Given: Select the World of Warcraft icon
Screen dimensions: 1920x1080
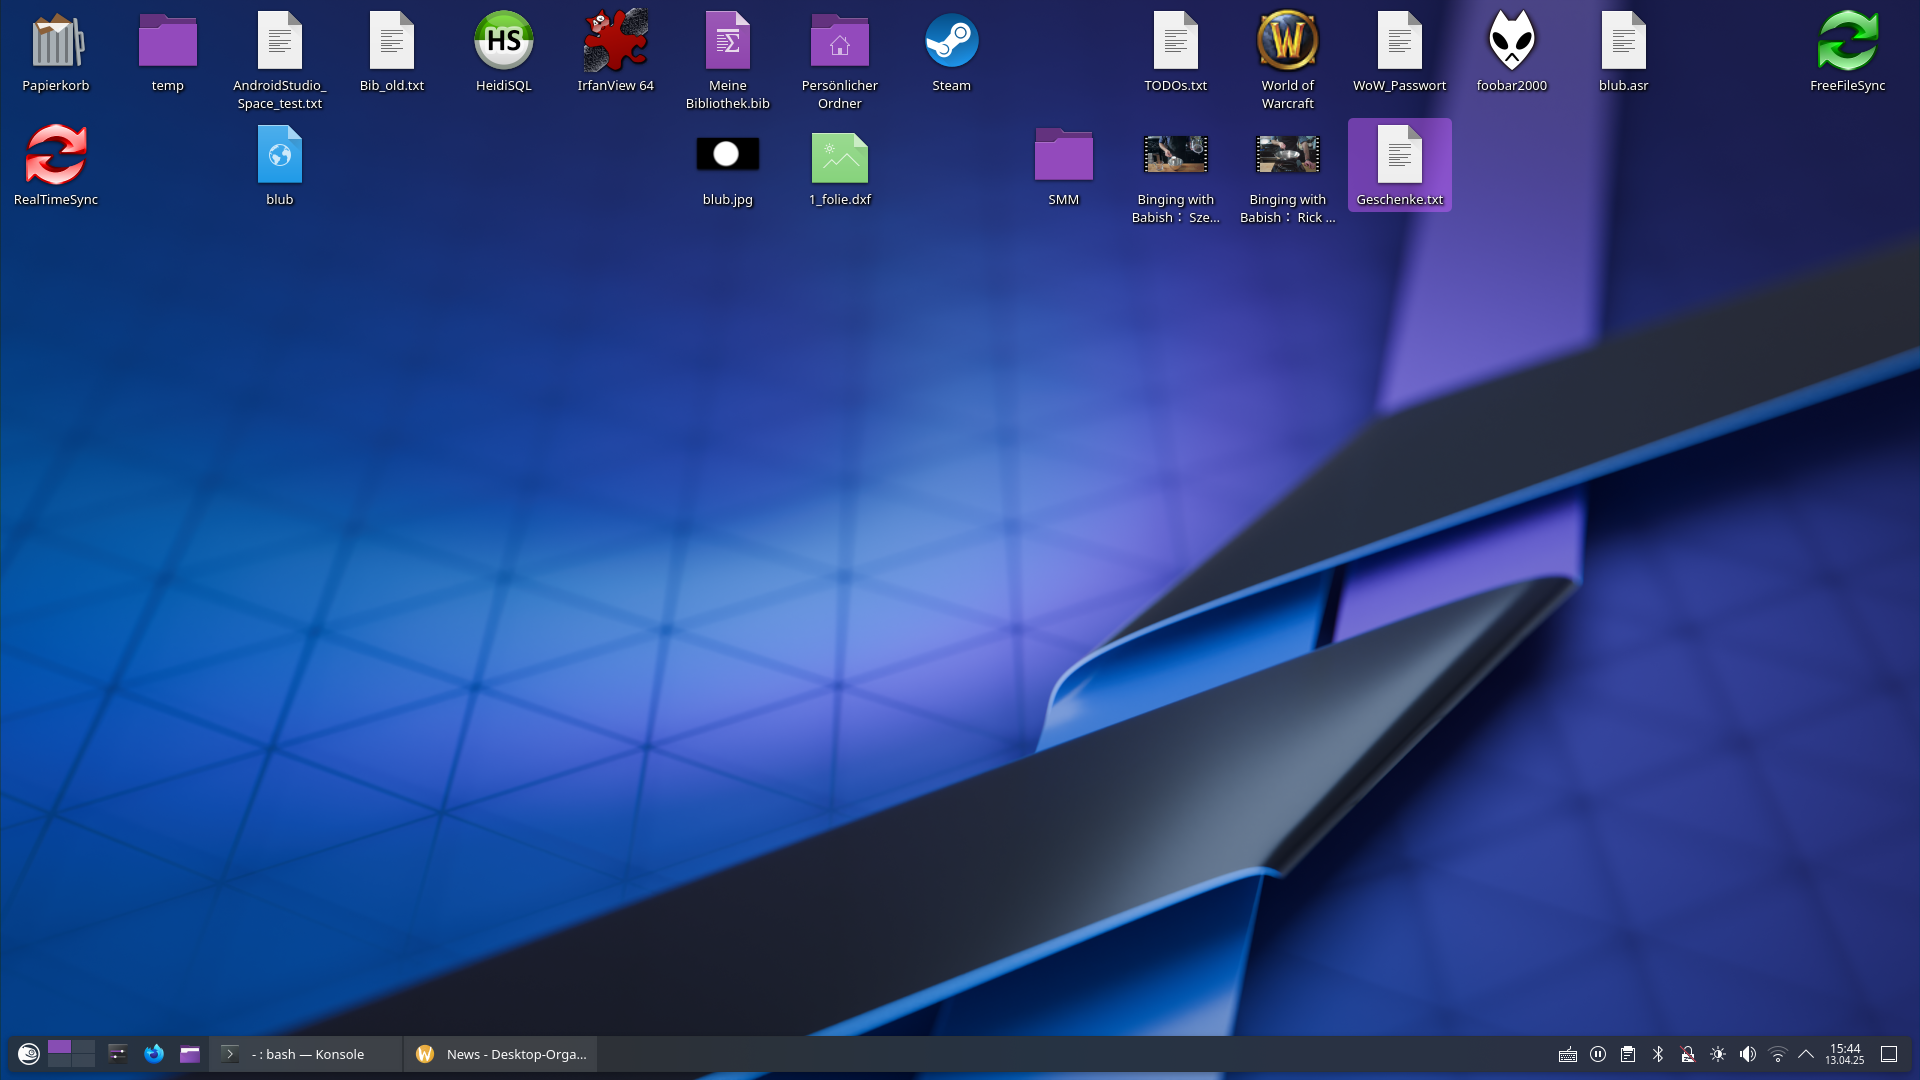Looking at the screenshot, I should click(1287, 42).
